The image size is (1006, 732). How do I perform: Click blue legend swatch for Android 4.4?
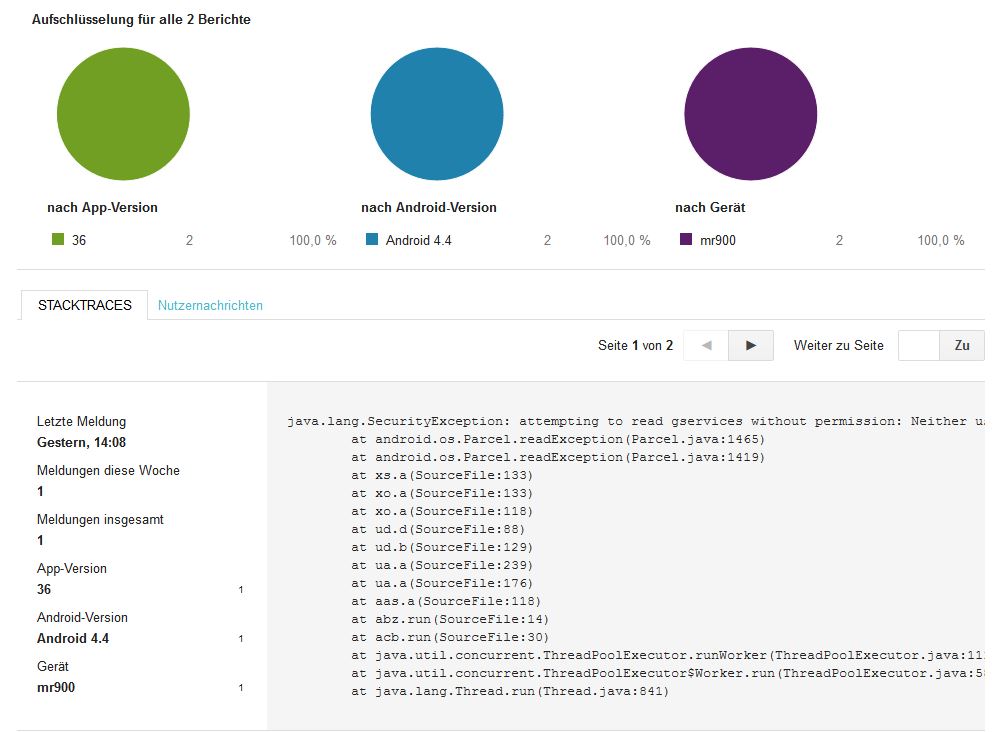tap(371, 239)
